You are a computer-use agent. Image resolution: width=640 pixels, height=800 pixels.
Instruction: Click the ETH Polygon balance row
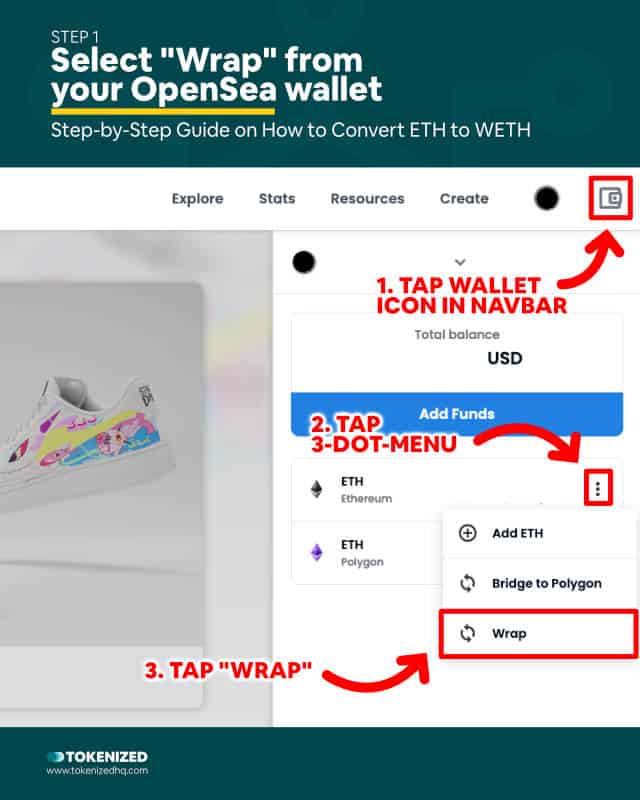pyautogui.click(x=366, y=553)
